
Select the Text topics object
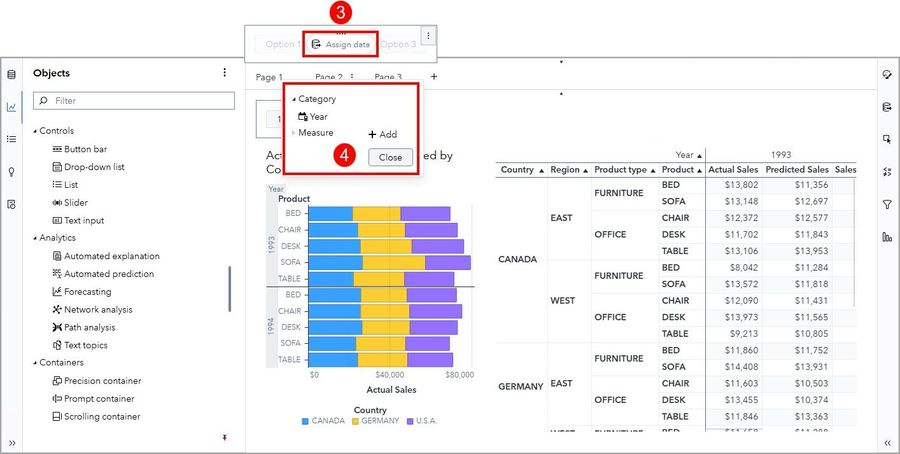pos(80,345)
